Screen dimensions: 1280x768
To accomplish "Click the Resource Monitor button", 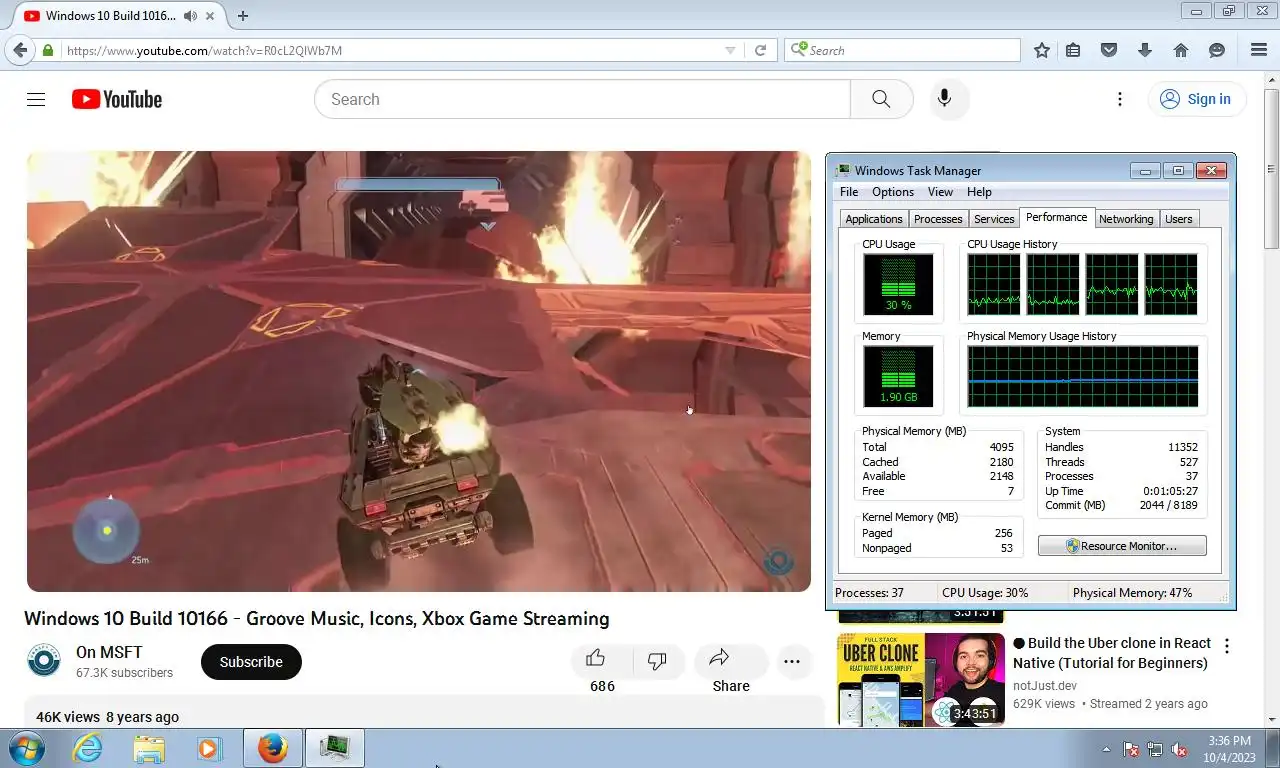I will (1122, 546).
